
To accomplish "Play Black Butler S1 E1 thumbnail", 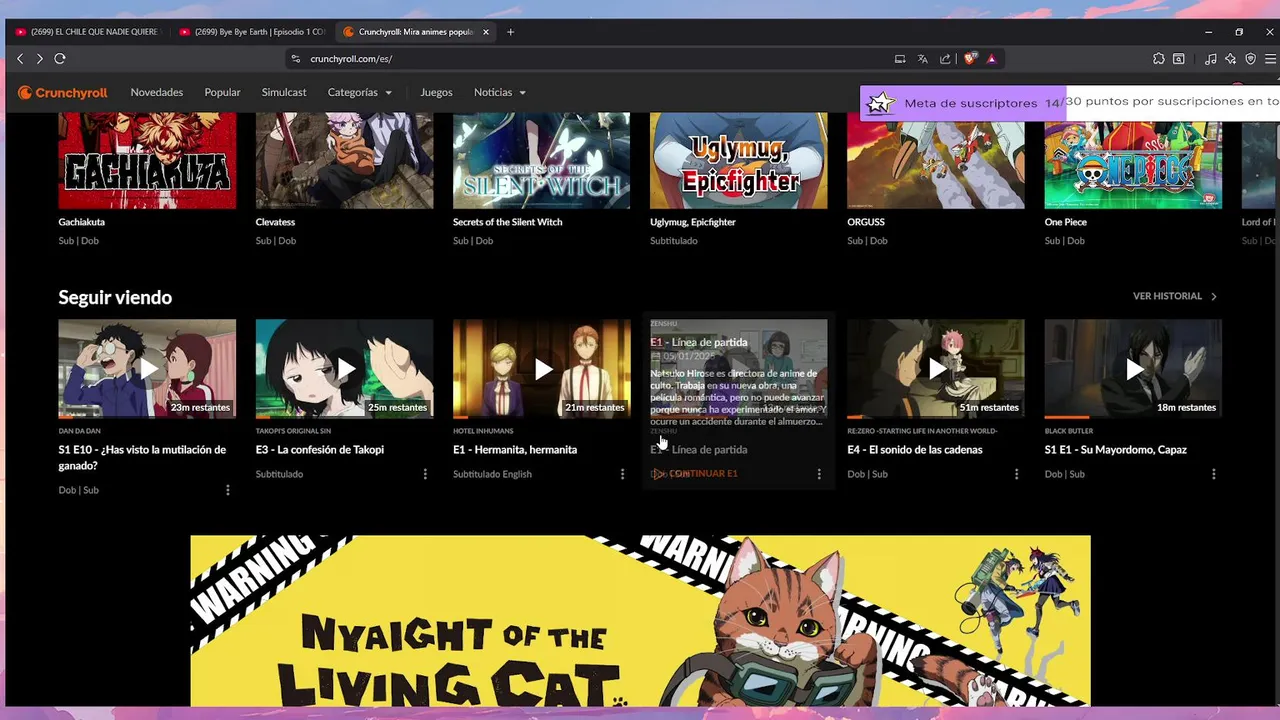I will point(1133,369).
